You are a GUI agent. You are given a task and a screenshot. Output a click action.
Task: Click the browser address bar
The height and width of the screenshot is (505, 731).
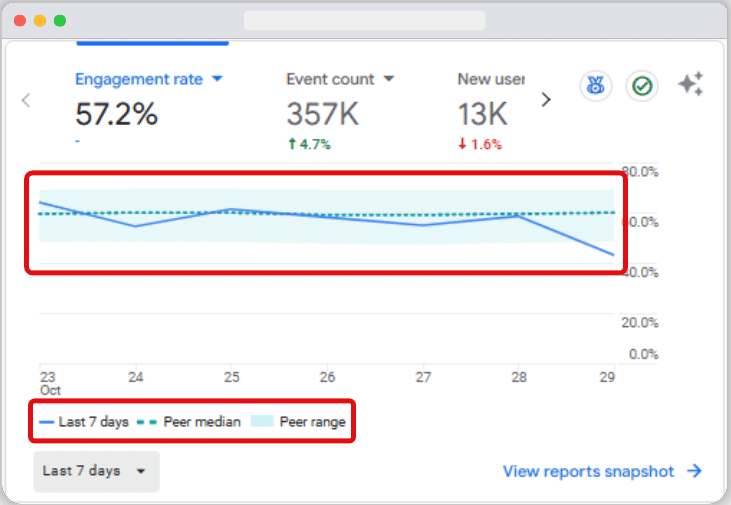click(365, 21)
